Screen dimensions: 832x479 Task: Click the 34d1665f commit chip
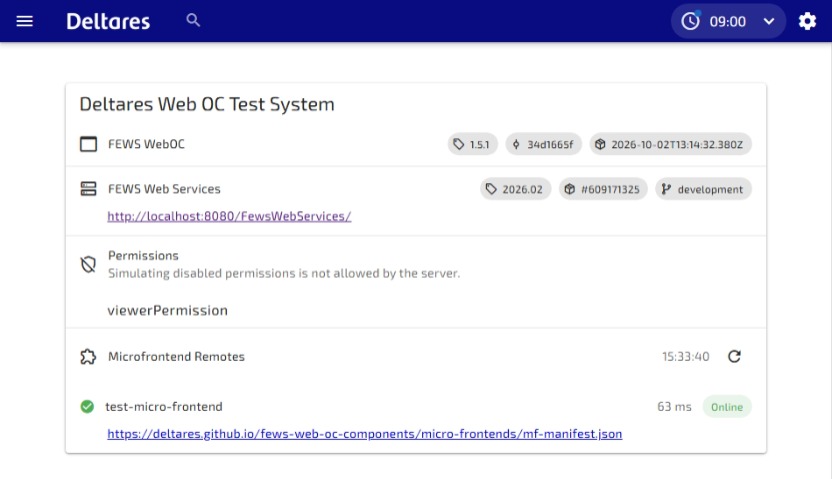point(543,144)
